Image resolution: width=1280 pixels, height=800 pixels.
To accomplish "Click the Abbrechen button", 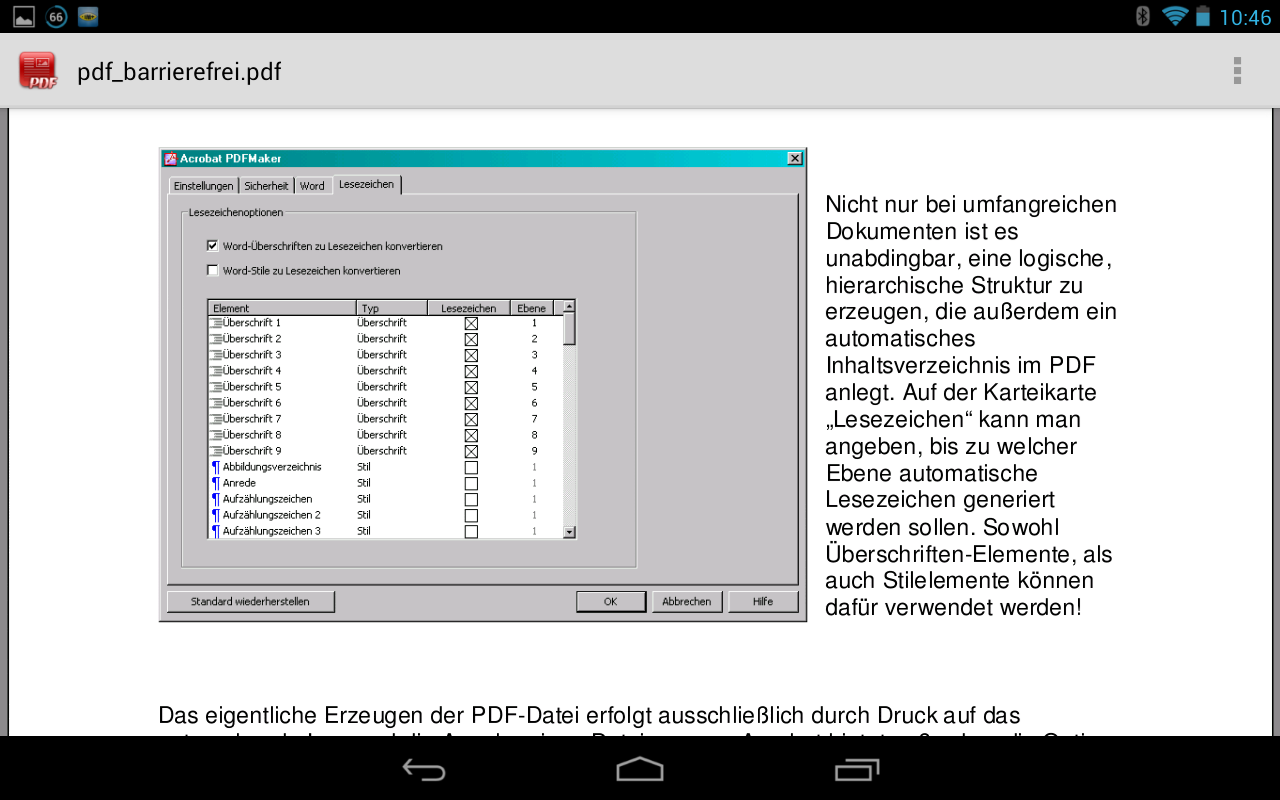I will [687, 602].
